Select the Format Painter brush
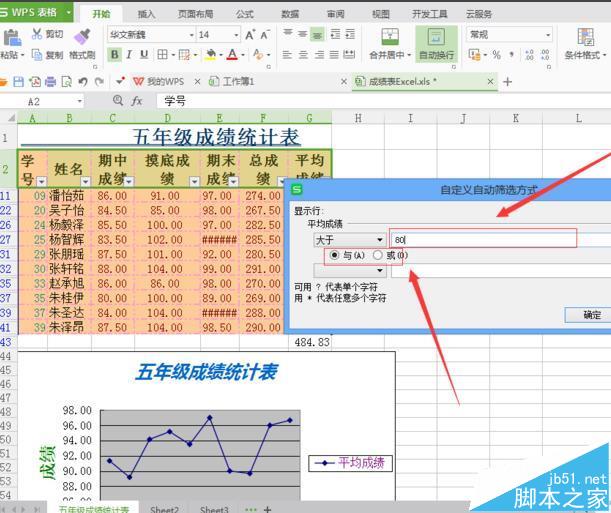The image size is (611, 513). [82, 37]
